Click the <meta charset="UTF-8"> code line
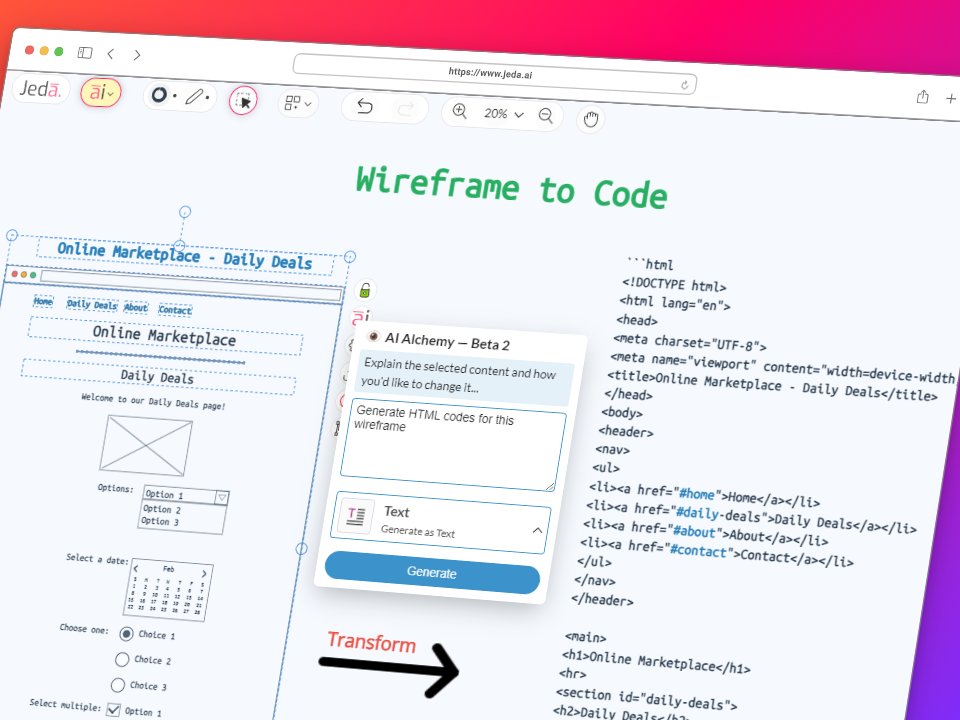Screen dimensions: 960x720 coord(690,342)
